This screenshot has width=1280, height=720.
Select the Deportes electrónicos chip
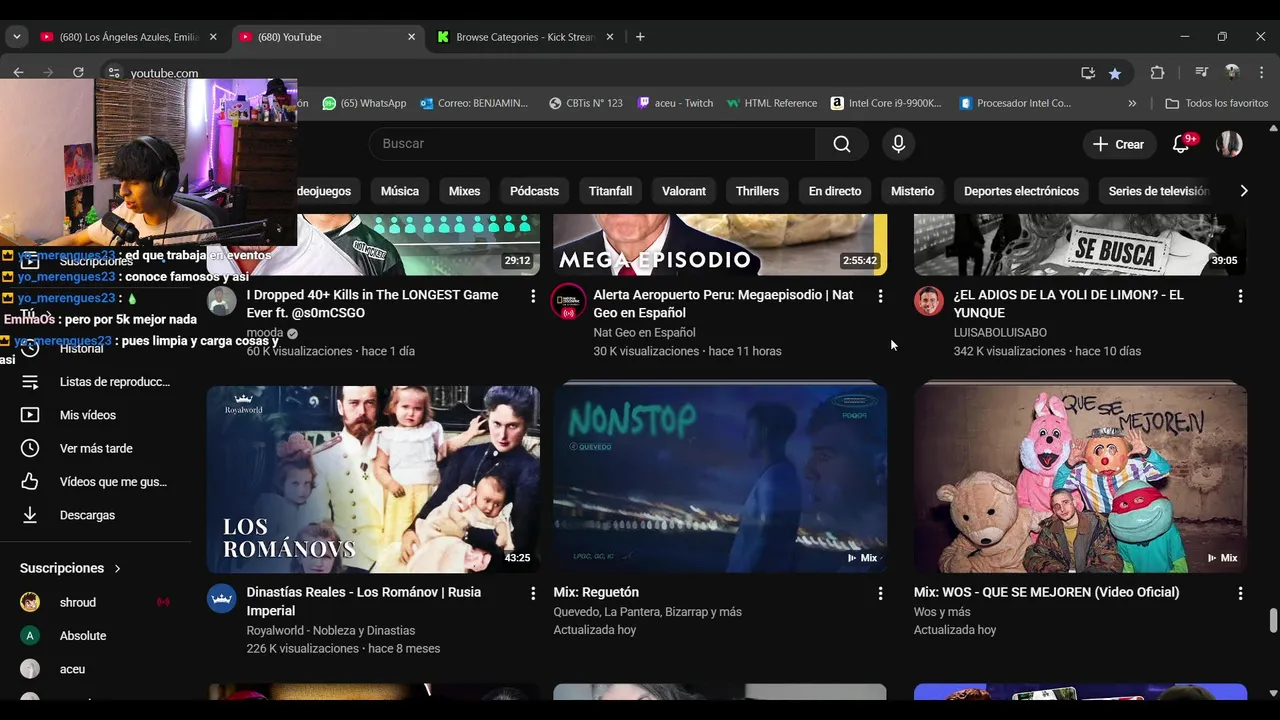coord(1021,191)
